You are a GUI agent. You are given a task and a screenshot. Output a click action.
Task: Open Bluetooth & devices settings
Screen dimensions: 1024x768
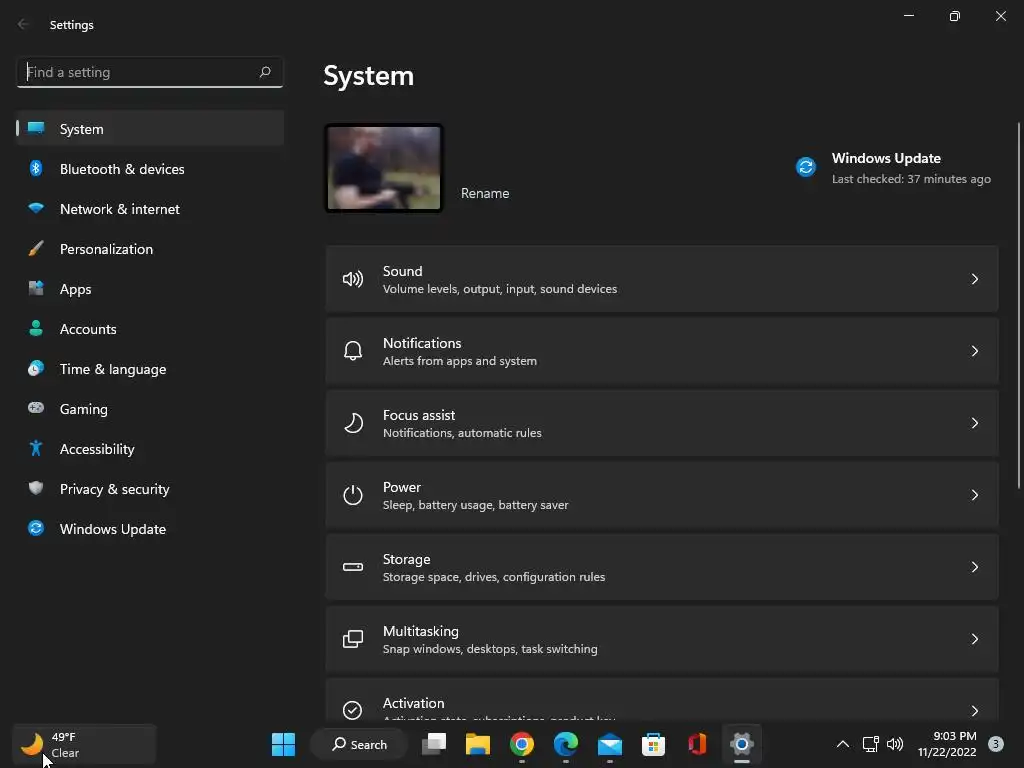pyautogui.click(x=150, y=168)
